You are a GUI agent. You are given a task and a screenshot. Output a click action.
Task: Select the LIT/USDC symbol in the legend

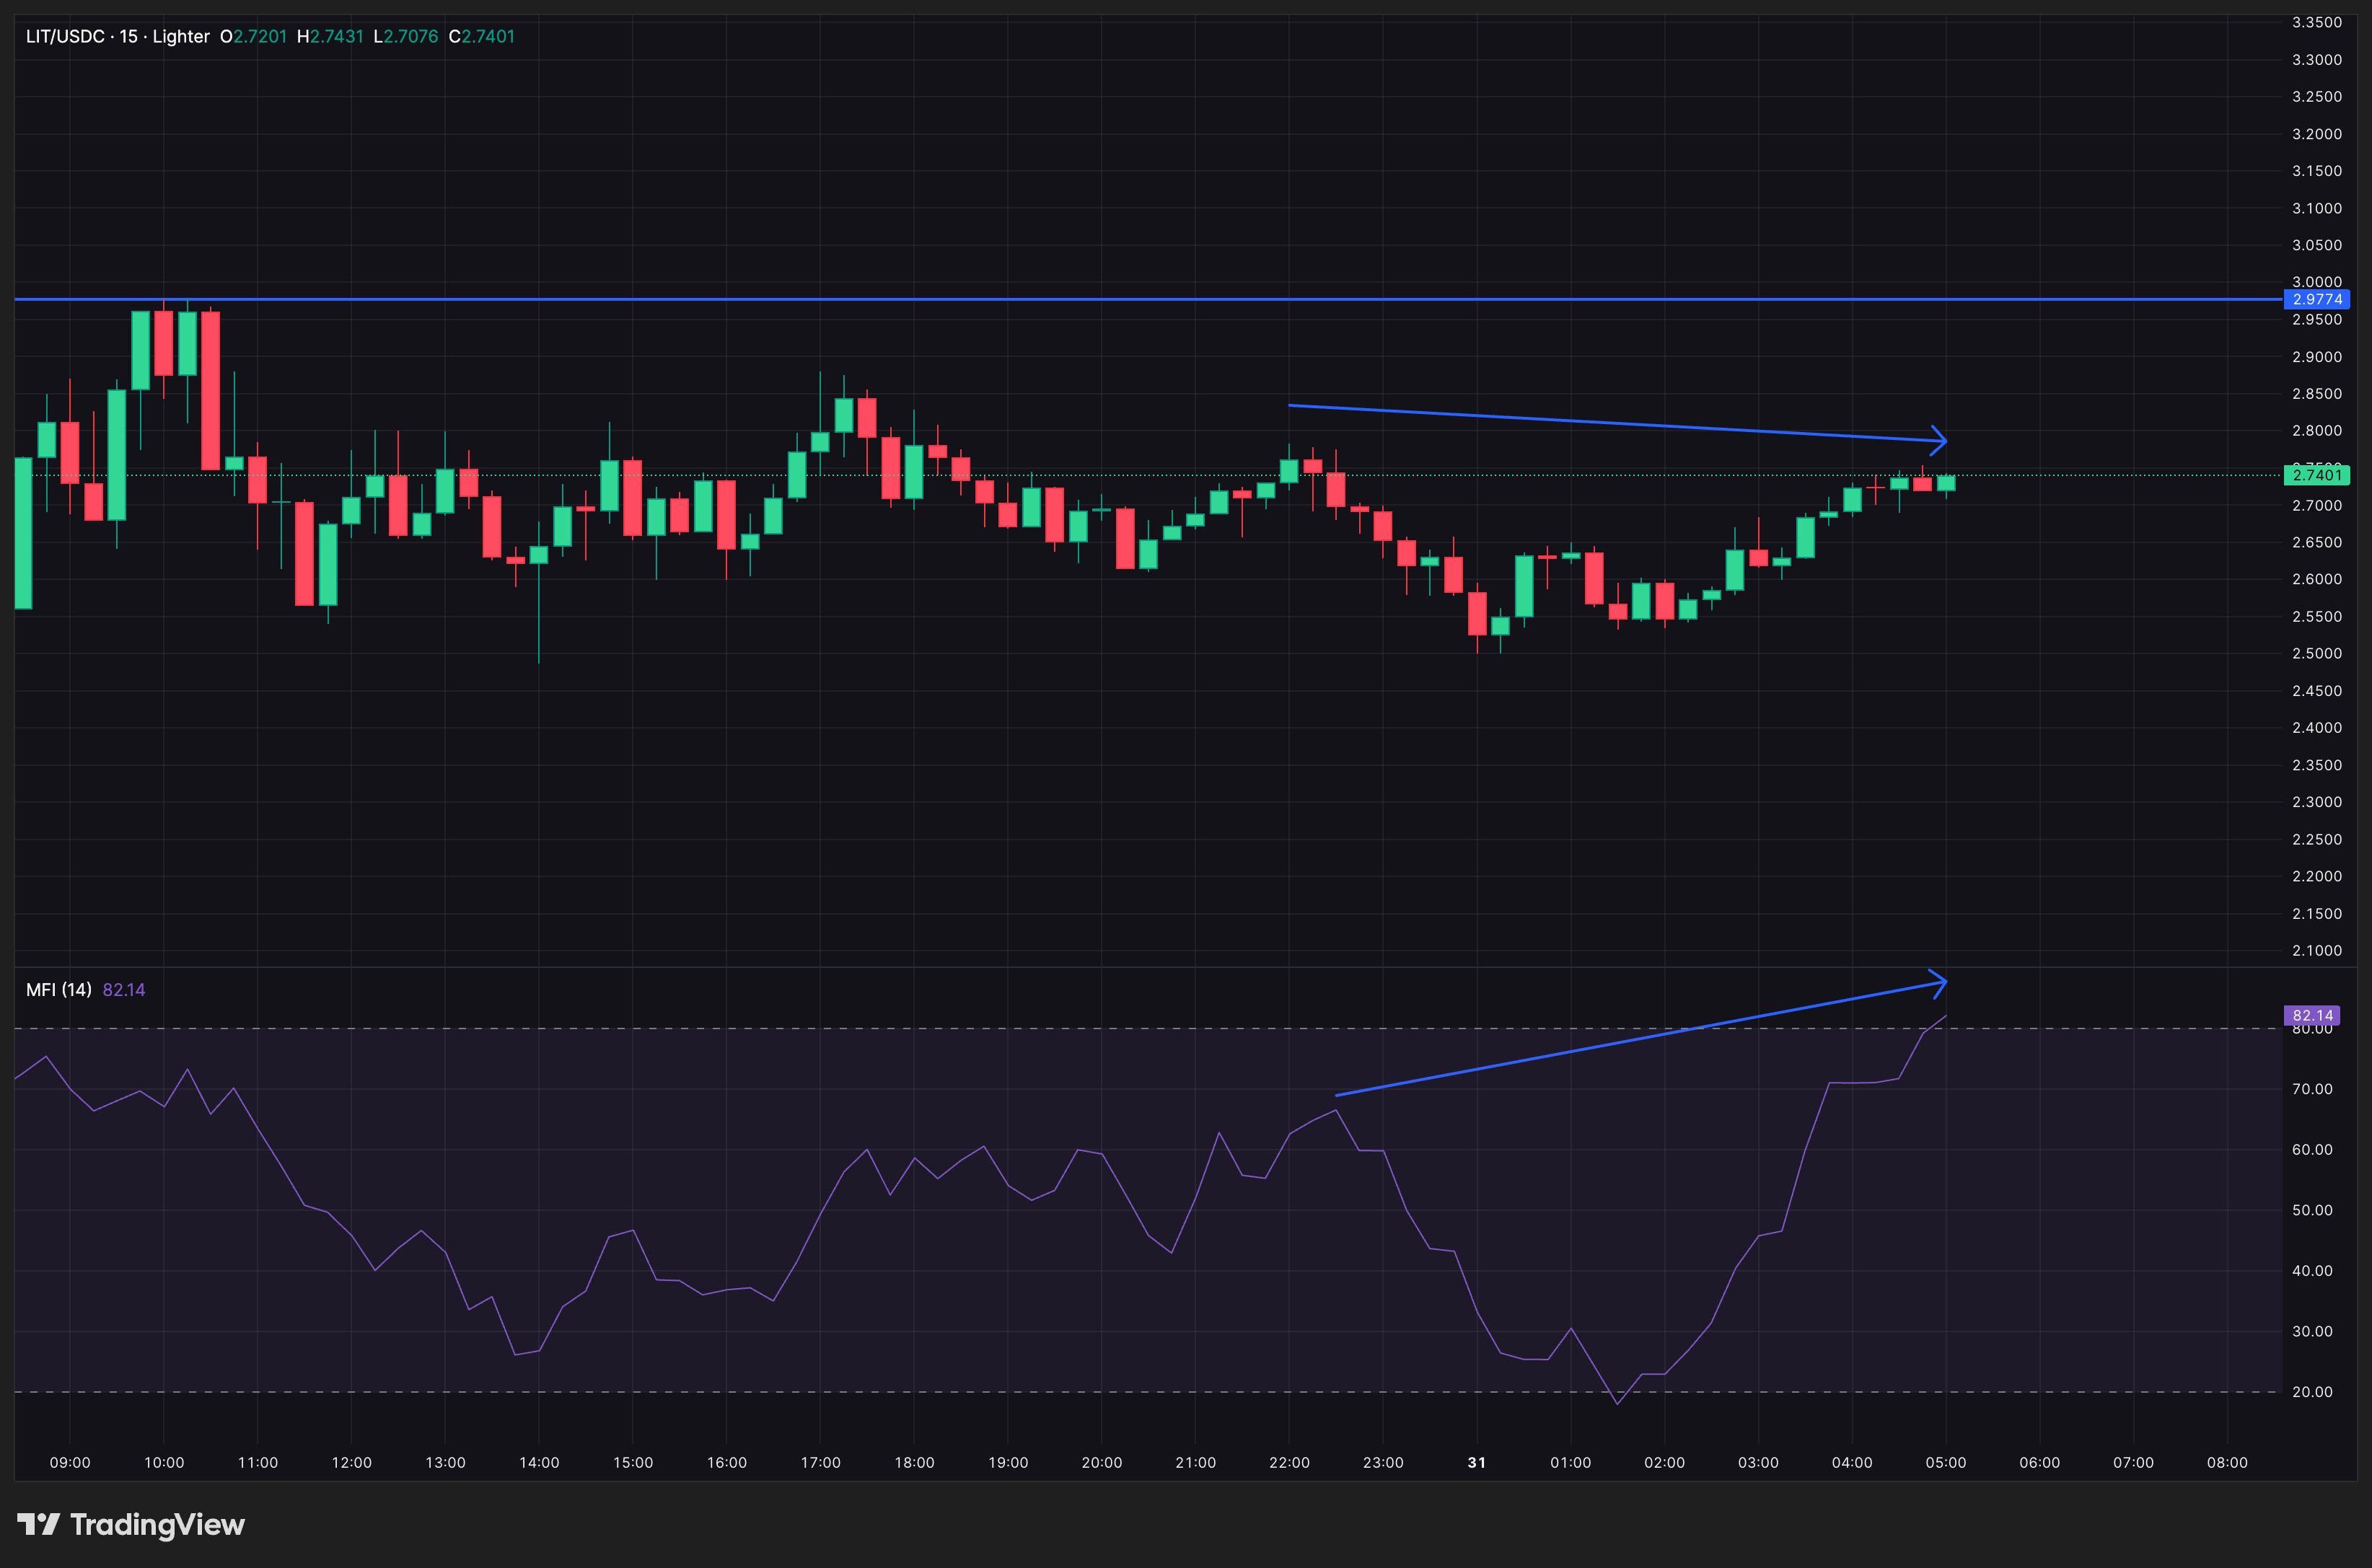point(65,36)
